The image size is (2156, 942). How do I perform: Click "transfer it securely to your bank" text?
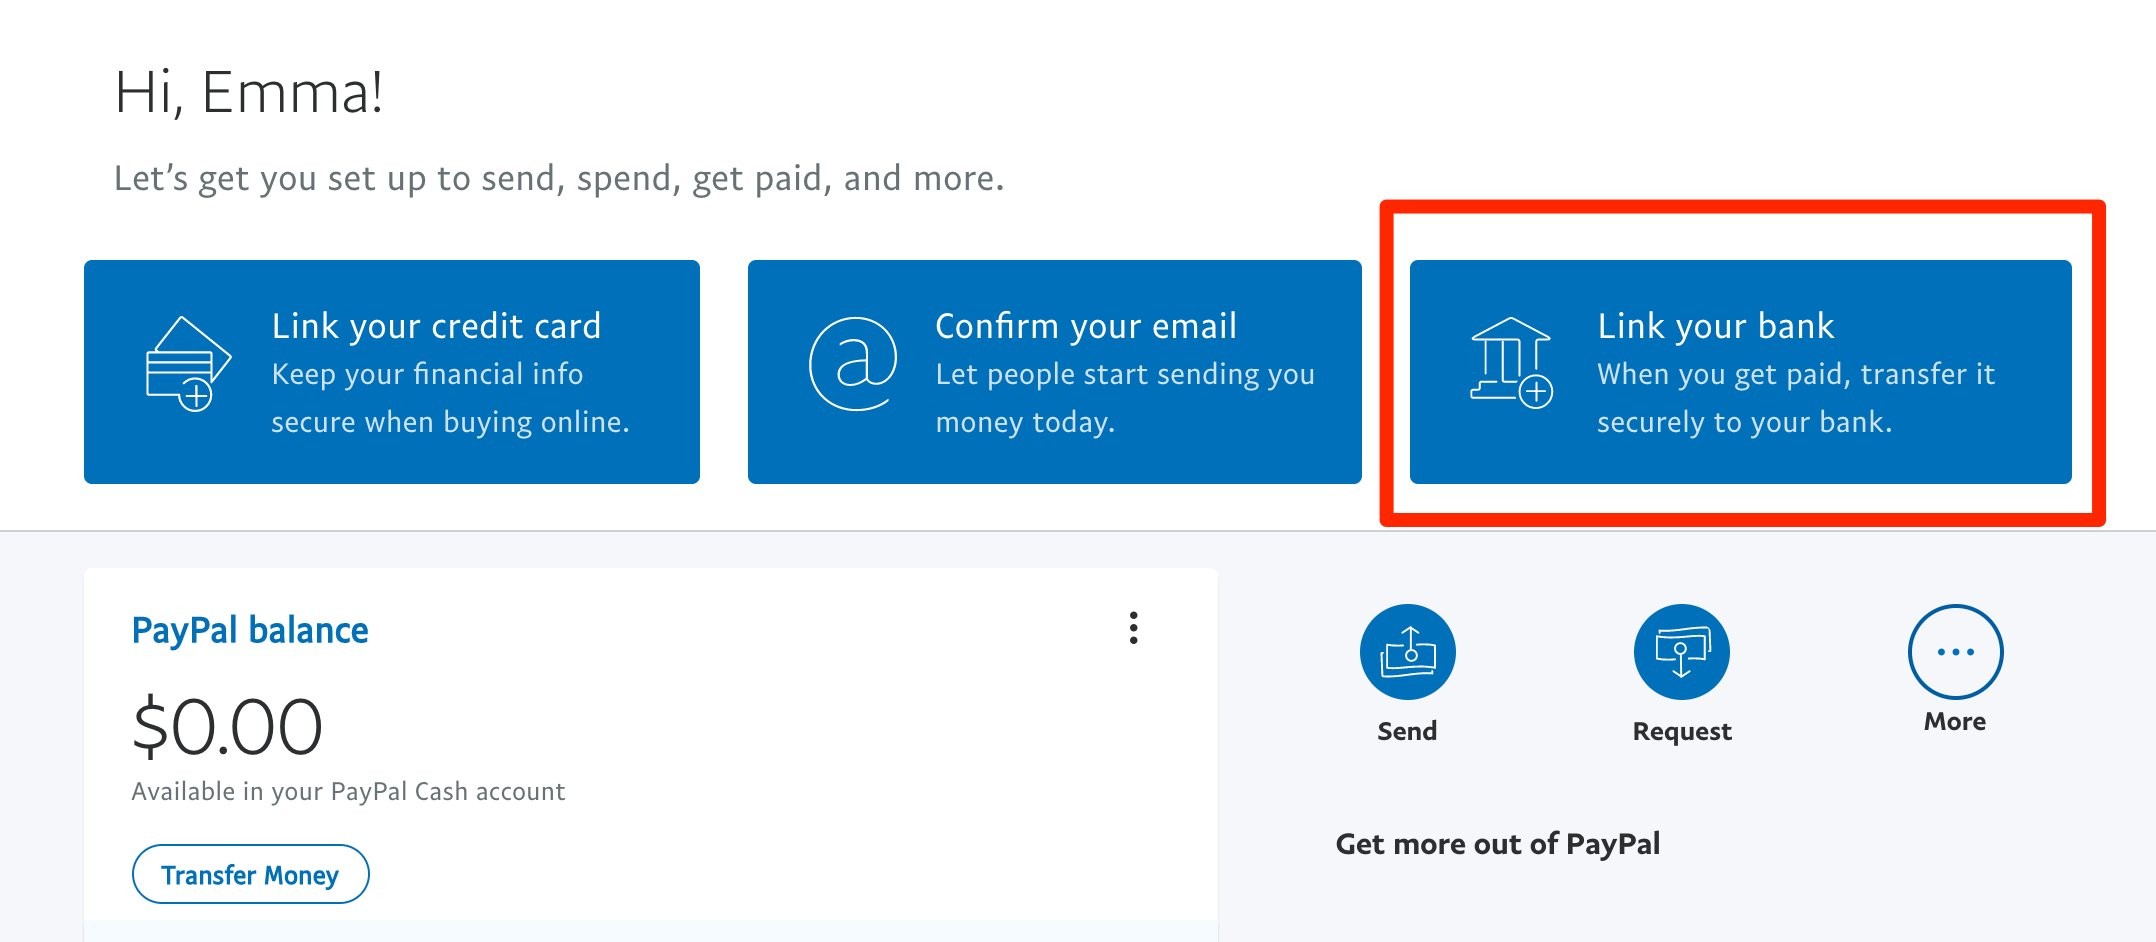coord(1795,398)
